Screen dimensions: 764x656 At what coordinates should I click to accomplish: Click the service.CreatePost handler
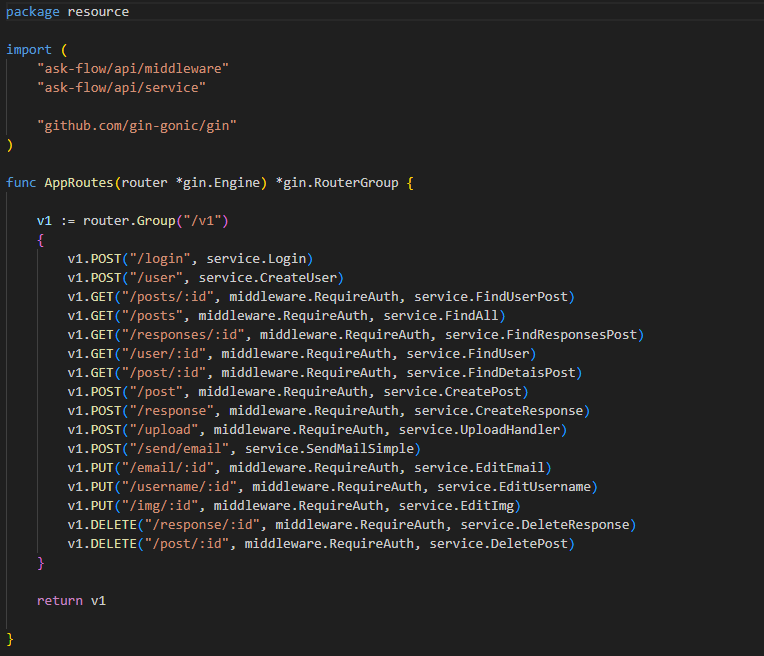coord(456,391)
